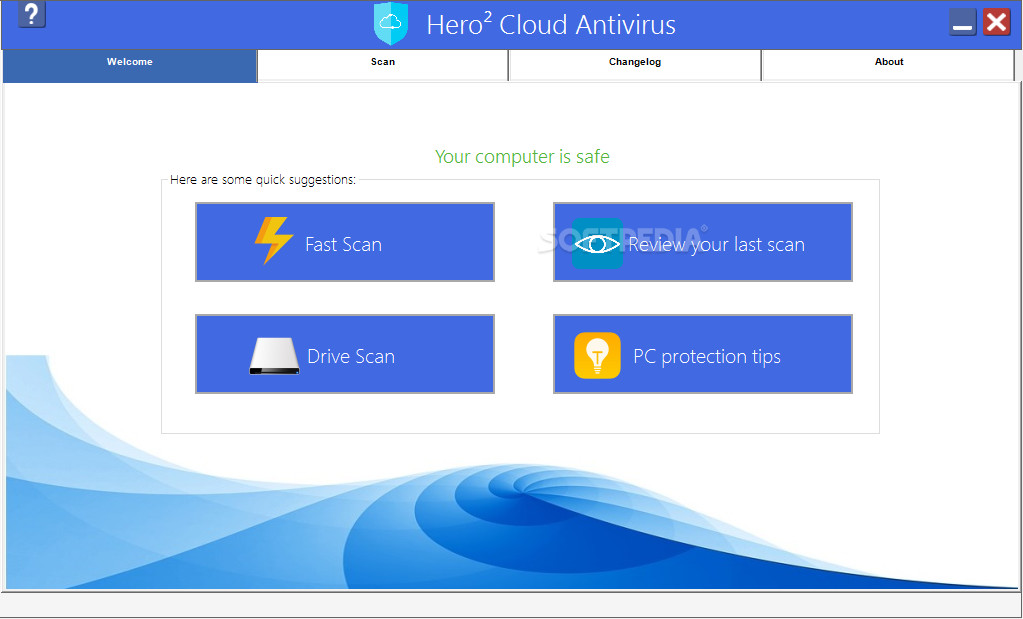Click the cloud shield logo in the title bar
The height and width of the screenshot is (619, 1023).
[391, 23]
